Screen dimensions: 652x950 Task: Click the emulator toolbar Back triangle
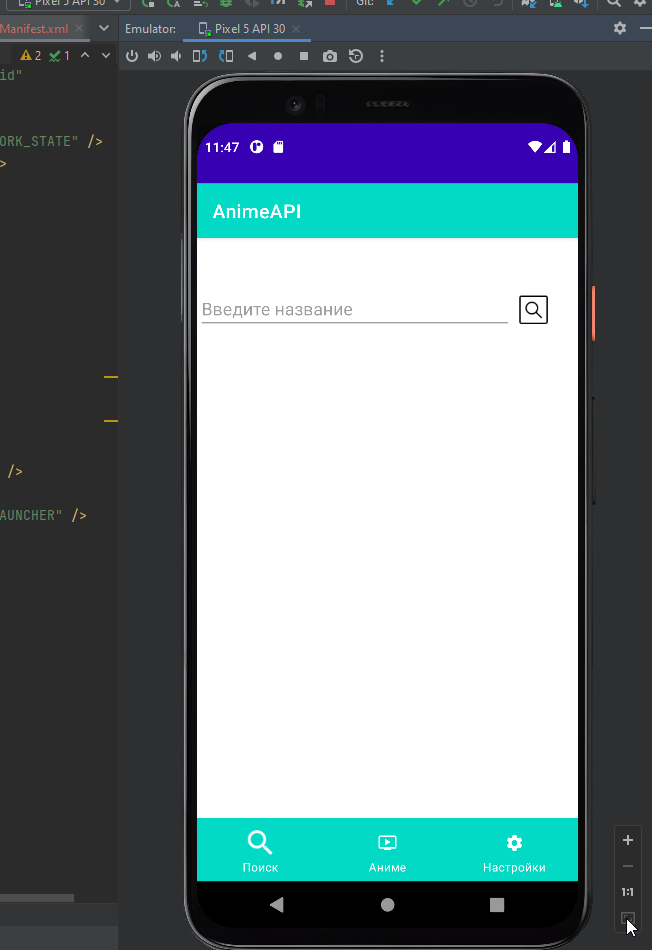click(252, 56)
